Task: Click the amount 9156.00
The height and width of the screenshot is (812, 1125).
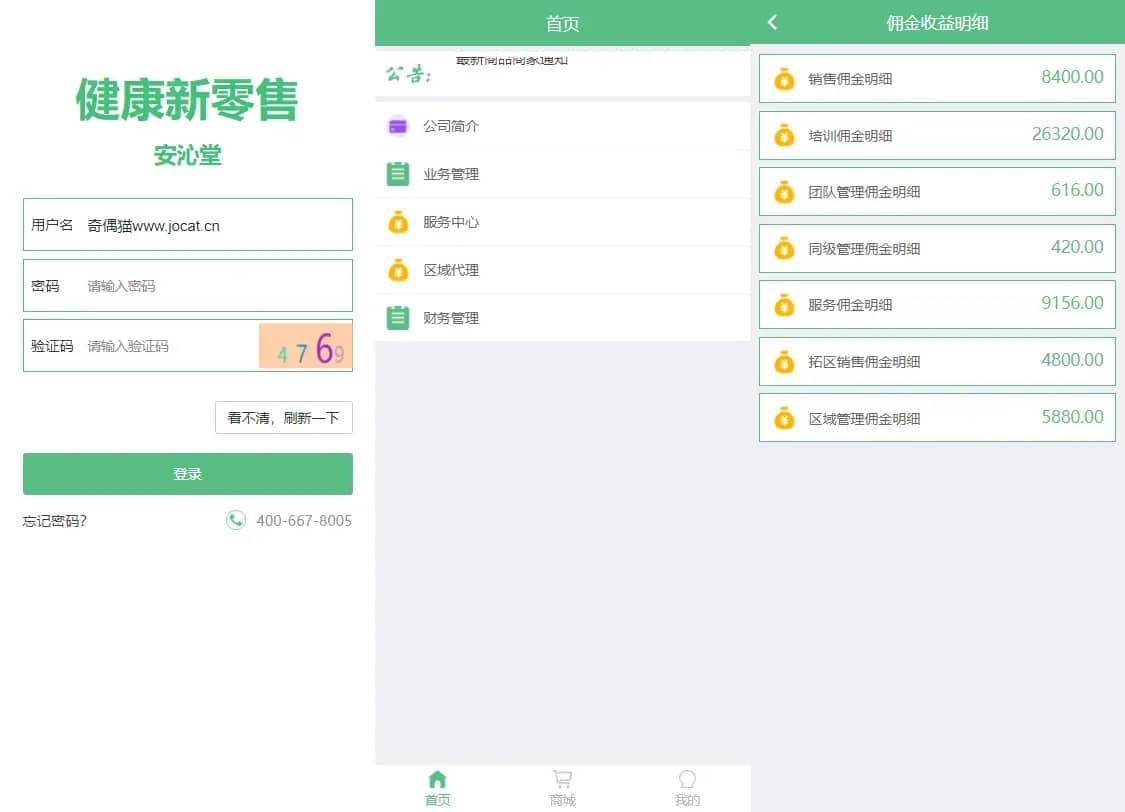Action: 1073,303
